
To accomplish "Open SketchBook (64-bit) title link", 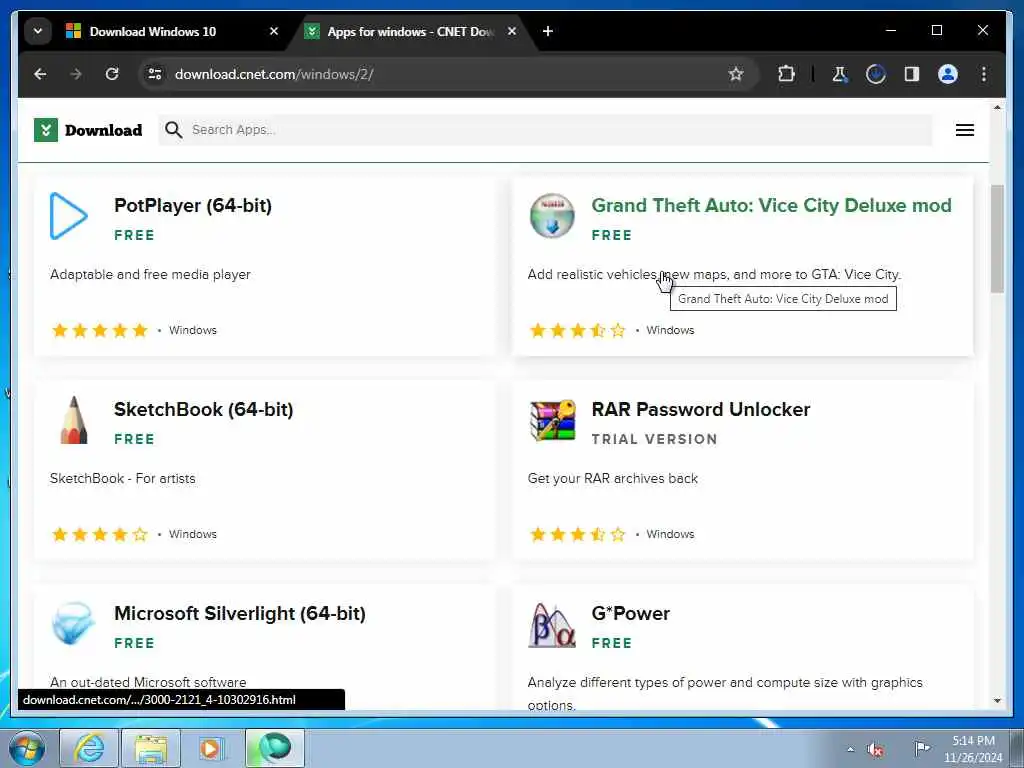I will point(203,409).
